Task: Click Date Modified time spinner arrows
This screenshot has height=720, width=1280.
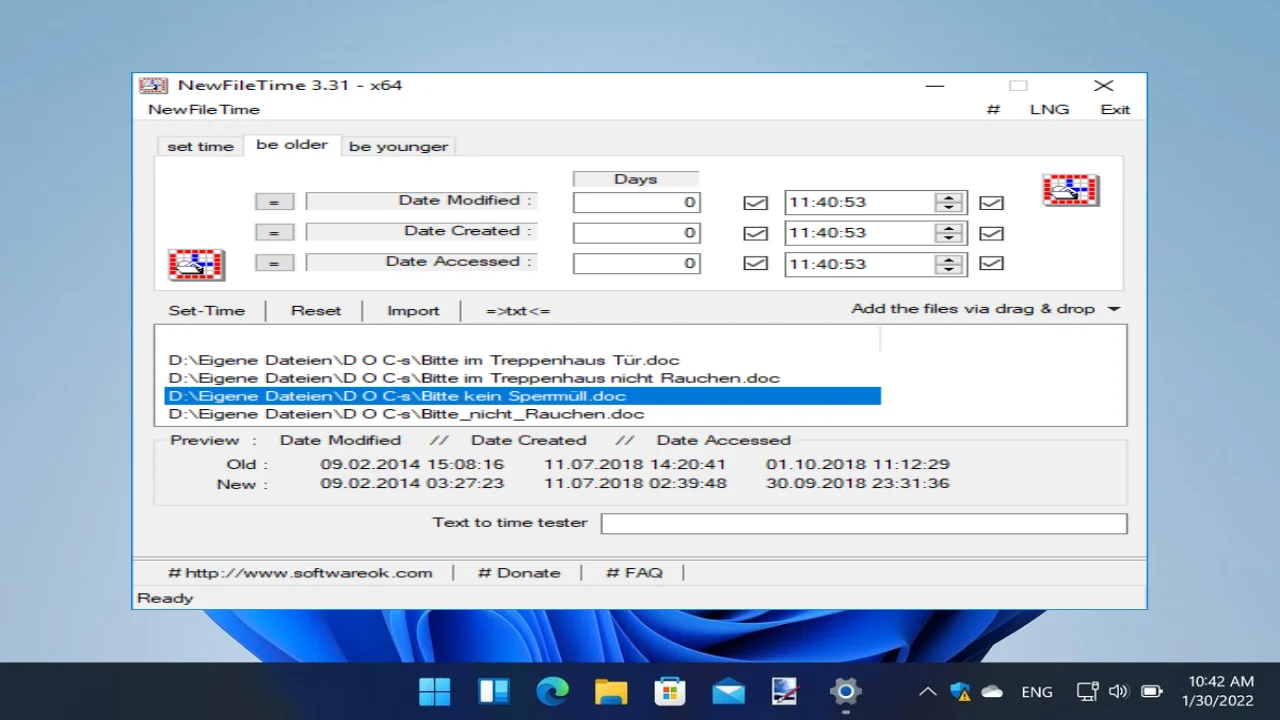Action: [x=948, y=202]
